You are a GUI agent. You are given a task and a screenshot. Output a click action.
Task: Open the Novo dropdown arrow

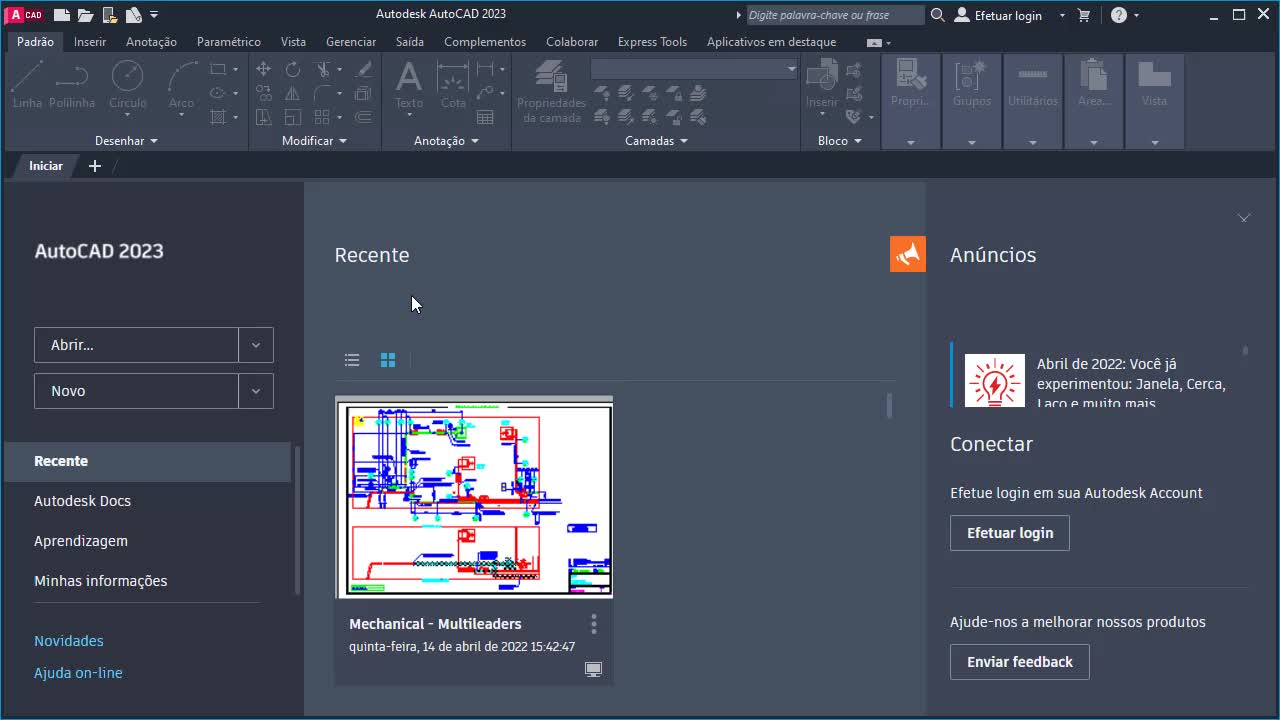(256, 391)
